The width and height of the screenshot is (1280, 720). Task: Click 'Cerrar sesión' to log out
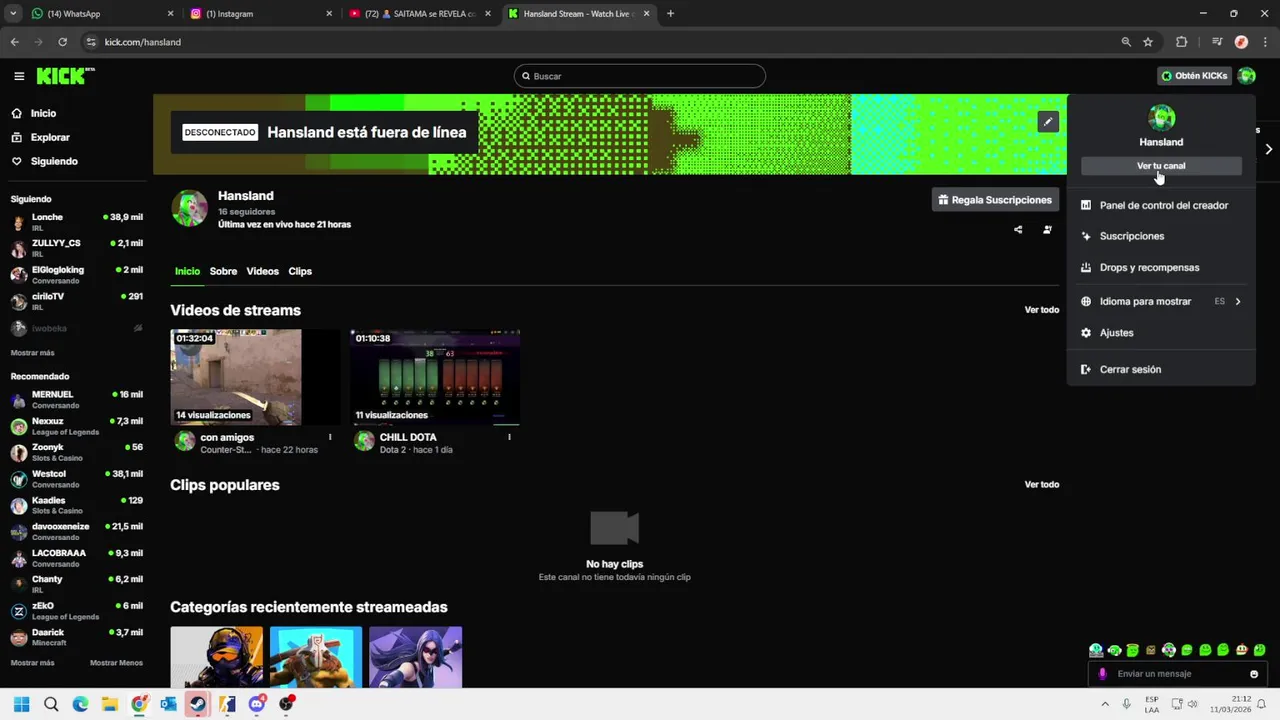pos(1161,369)
